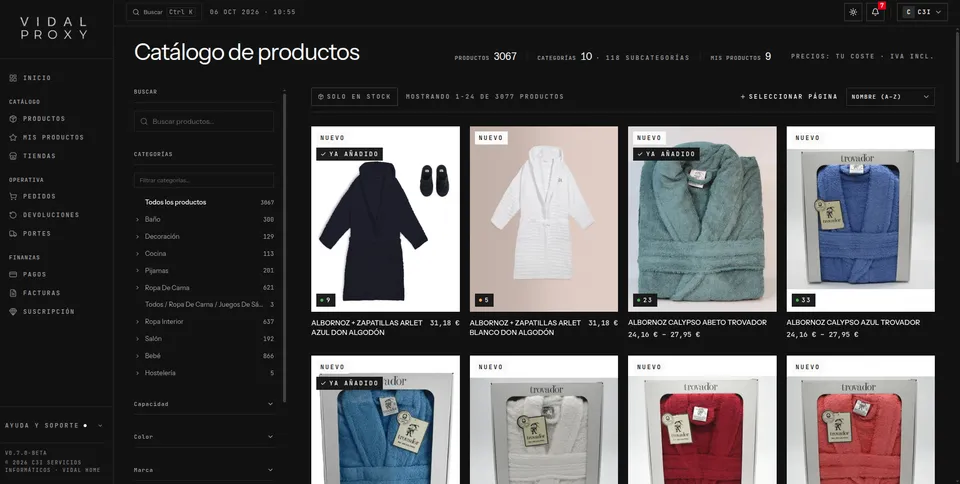The width and height of the screenshot is (960, 484).
Task: Click Albornoz Calypso Abeto Trovador title
Action: 697,322
